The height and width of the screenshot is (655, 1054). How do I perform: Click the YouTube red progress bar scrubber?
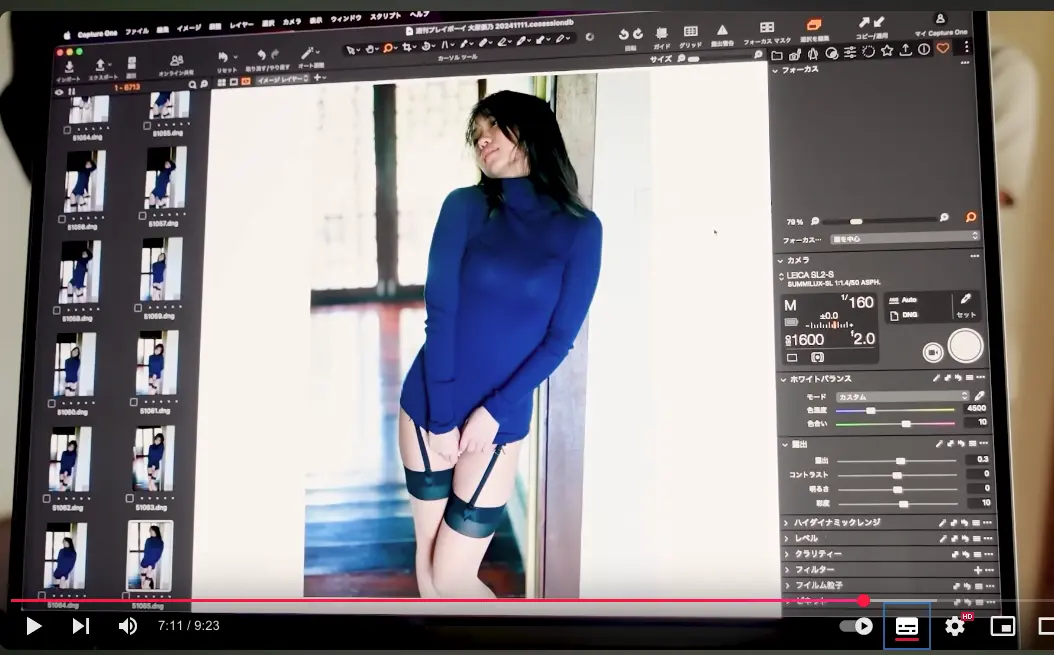(x=864, y=601)
